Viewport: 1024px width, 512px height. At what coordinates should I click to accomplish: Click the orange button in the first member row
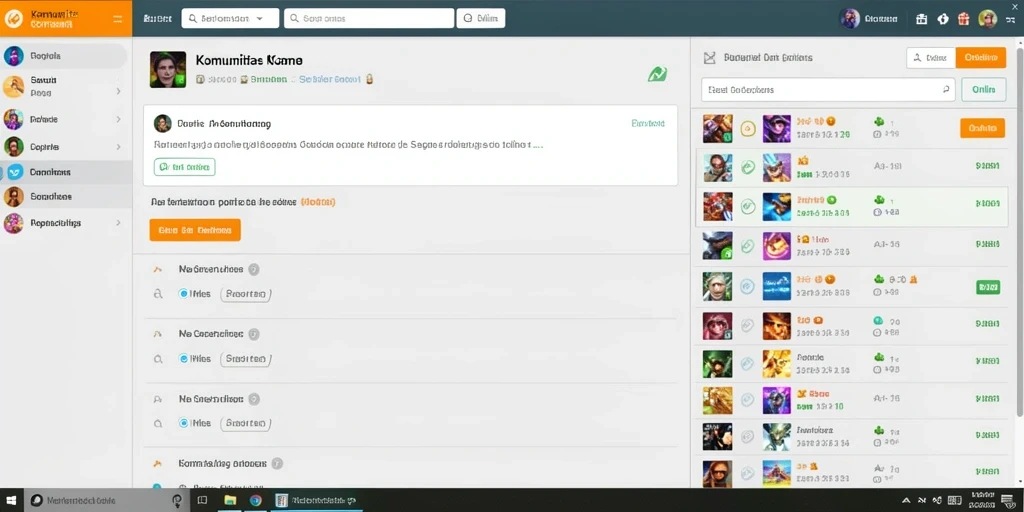point(982,128)
